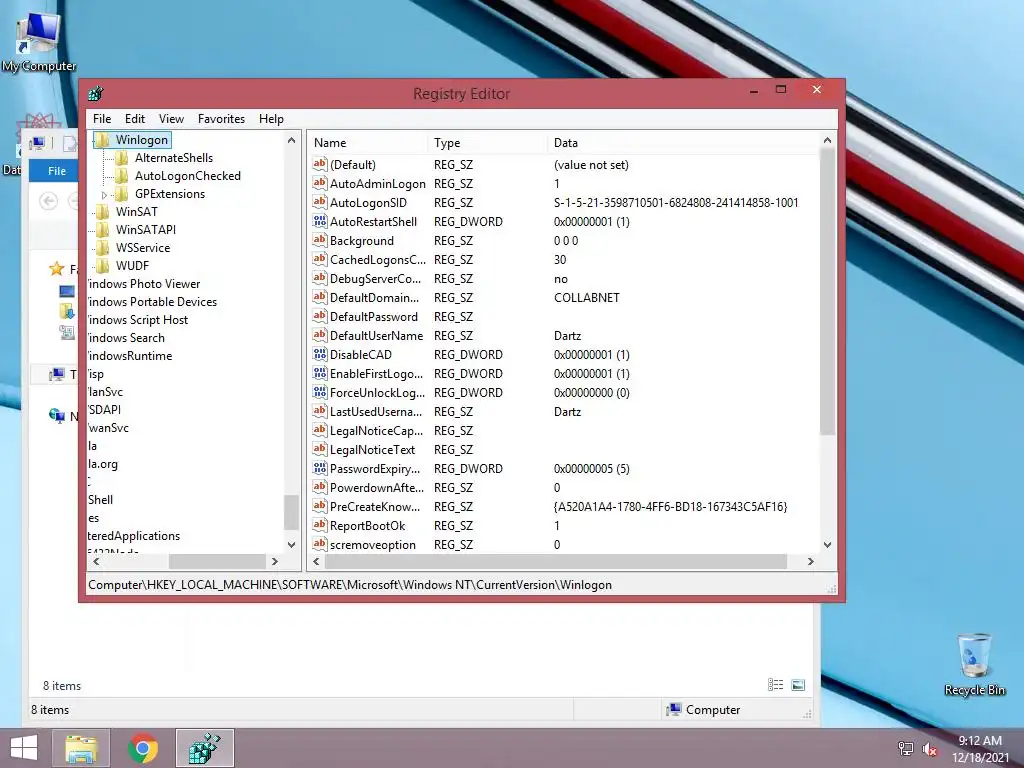The width and height of the screenshot is (1024, 768).
Task: Click the ForceUnlockLogon DWORD icon
Action: (x=319, y=392)
